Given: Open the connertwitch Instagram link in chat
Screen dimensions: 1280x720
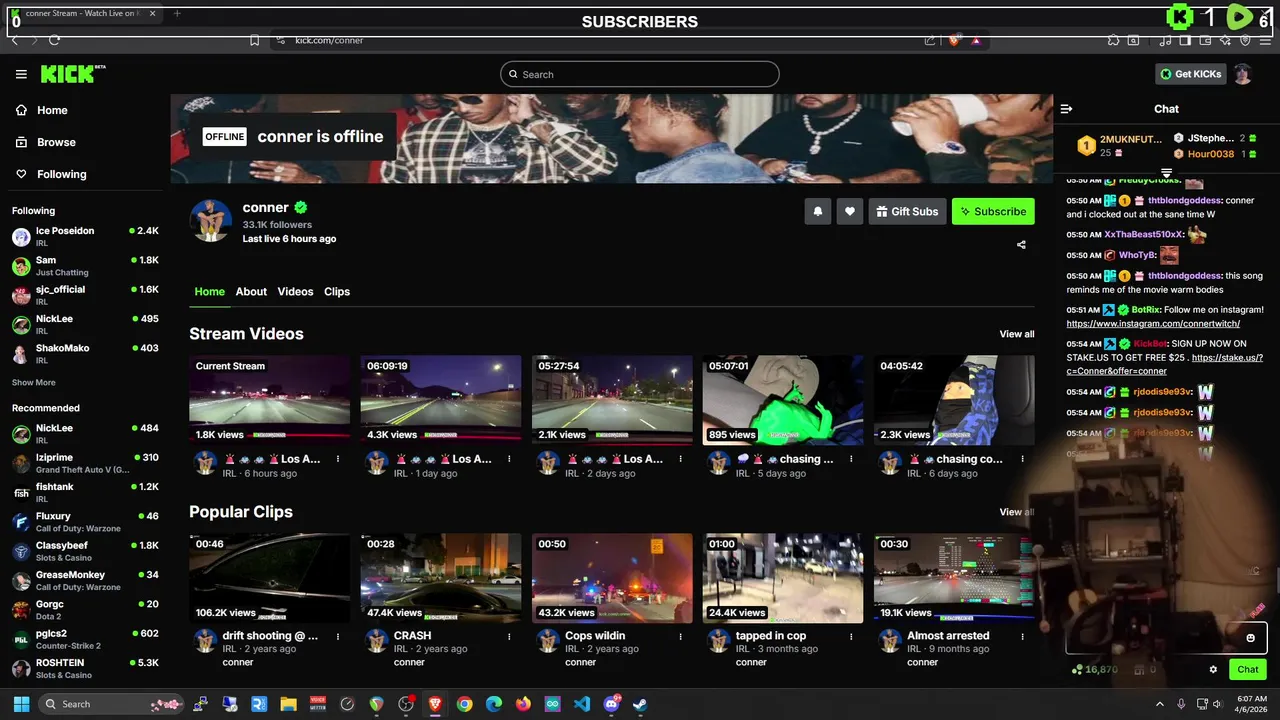Looking at the screenshot, I should [x=1153, y=324].
